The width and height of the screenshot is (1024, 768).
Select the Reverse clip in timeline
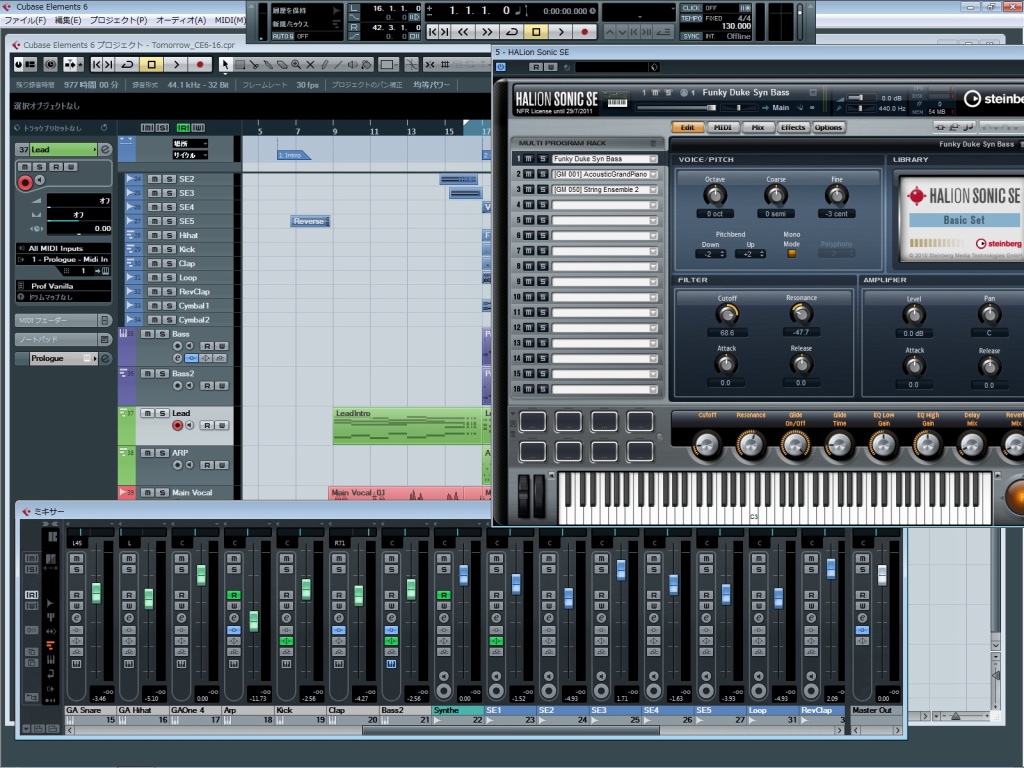[x=310, y=221]
